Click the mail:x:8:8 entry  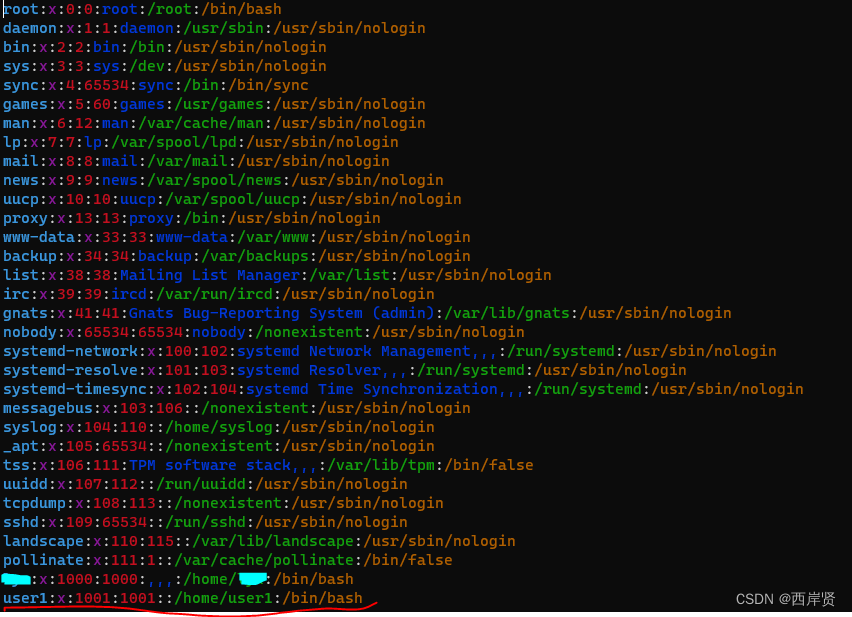pyautogui.click(x=196, y=161)
